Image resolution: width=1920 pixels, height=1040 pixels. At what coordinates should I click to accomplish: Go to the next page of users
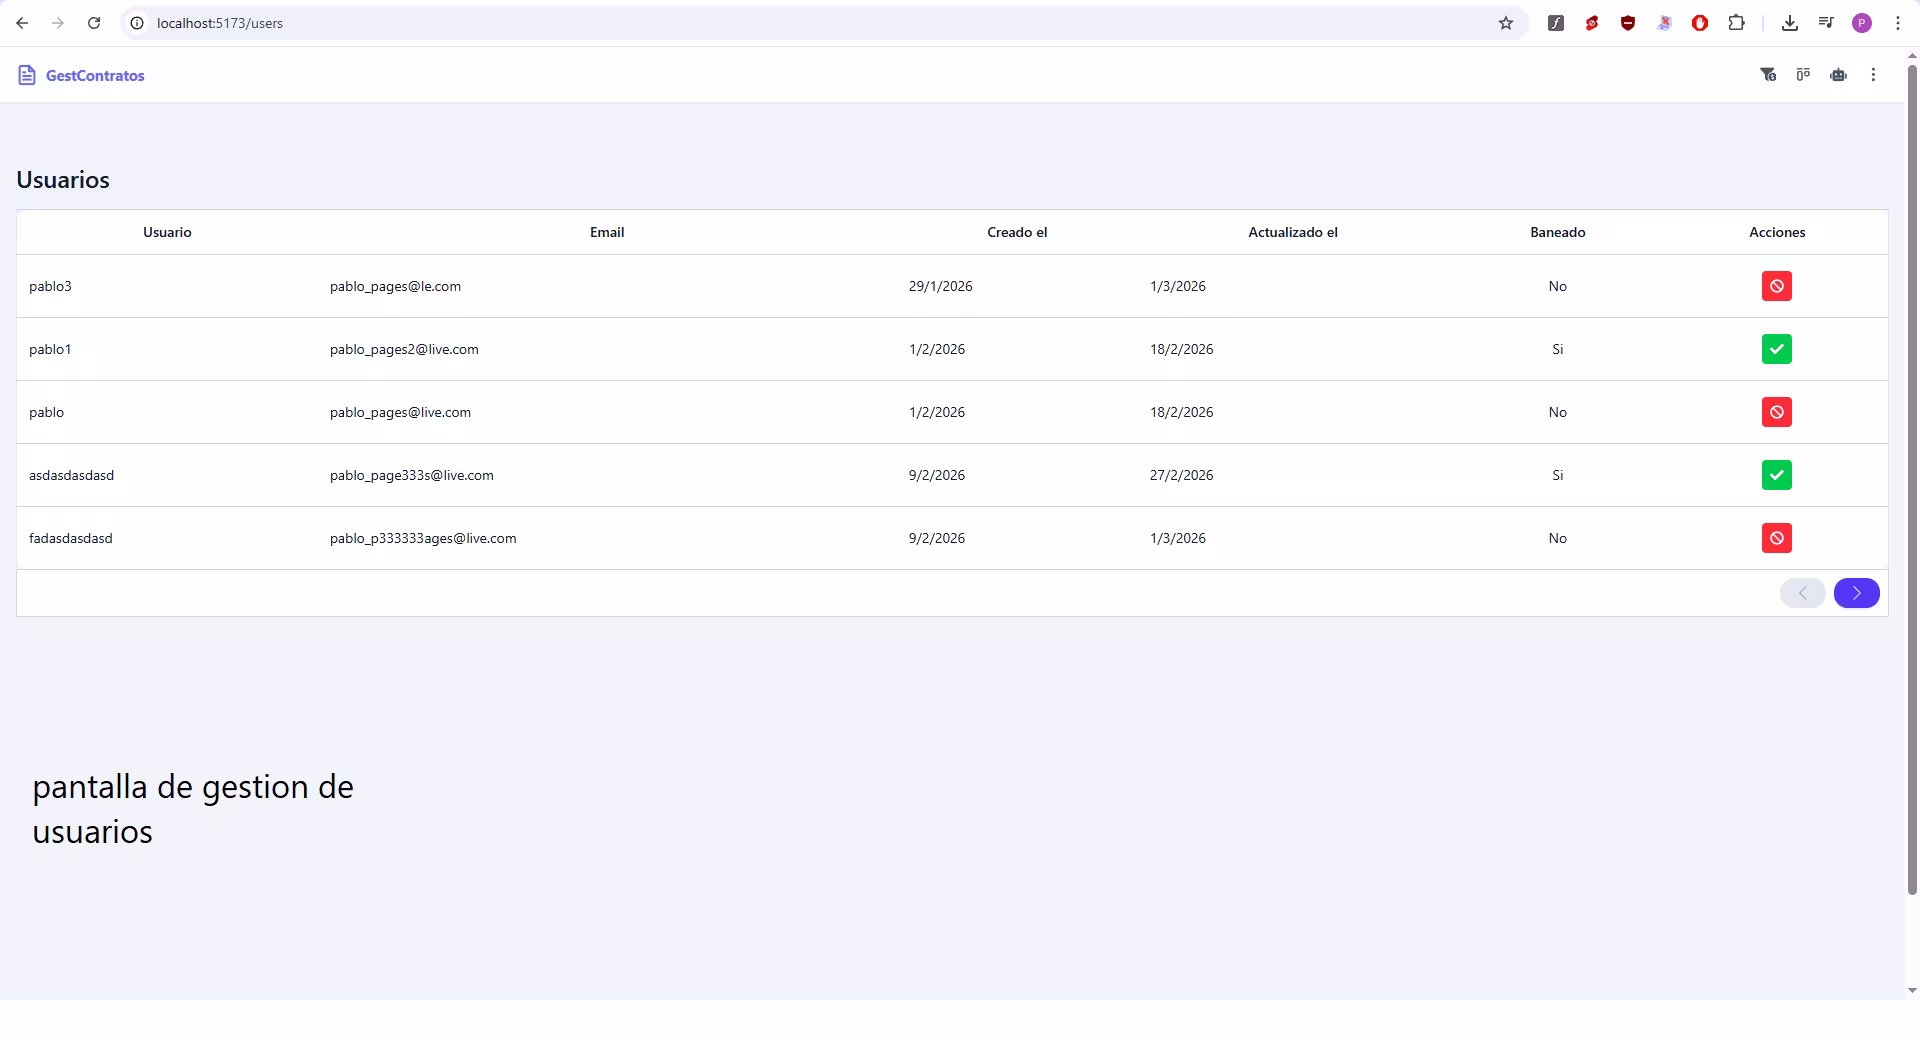(1856, 592)
